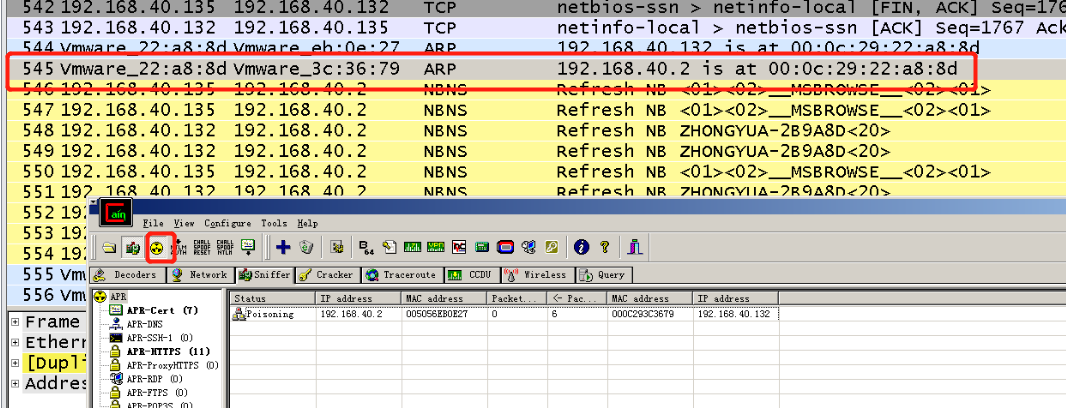The height and width of the screenshot is (408, 1066).
Task: Open the Base64 password decoder icon
Action: (366, 248)
